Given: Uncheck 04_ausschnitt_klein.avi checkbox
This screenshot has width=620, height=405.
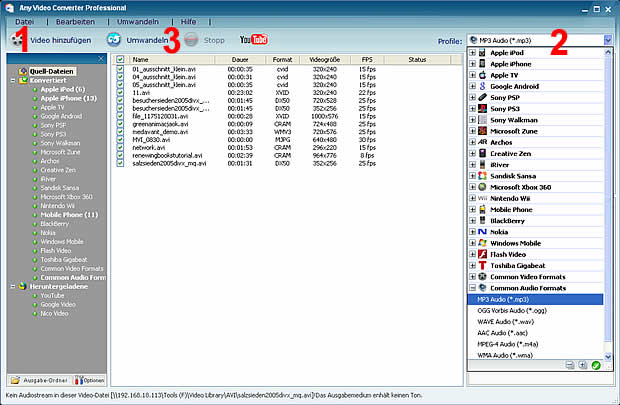Looking at the screenshot, I should click(x=120, y=77).
